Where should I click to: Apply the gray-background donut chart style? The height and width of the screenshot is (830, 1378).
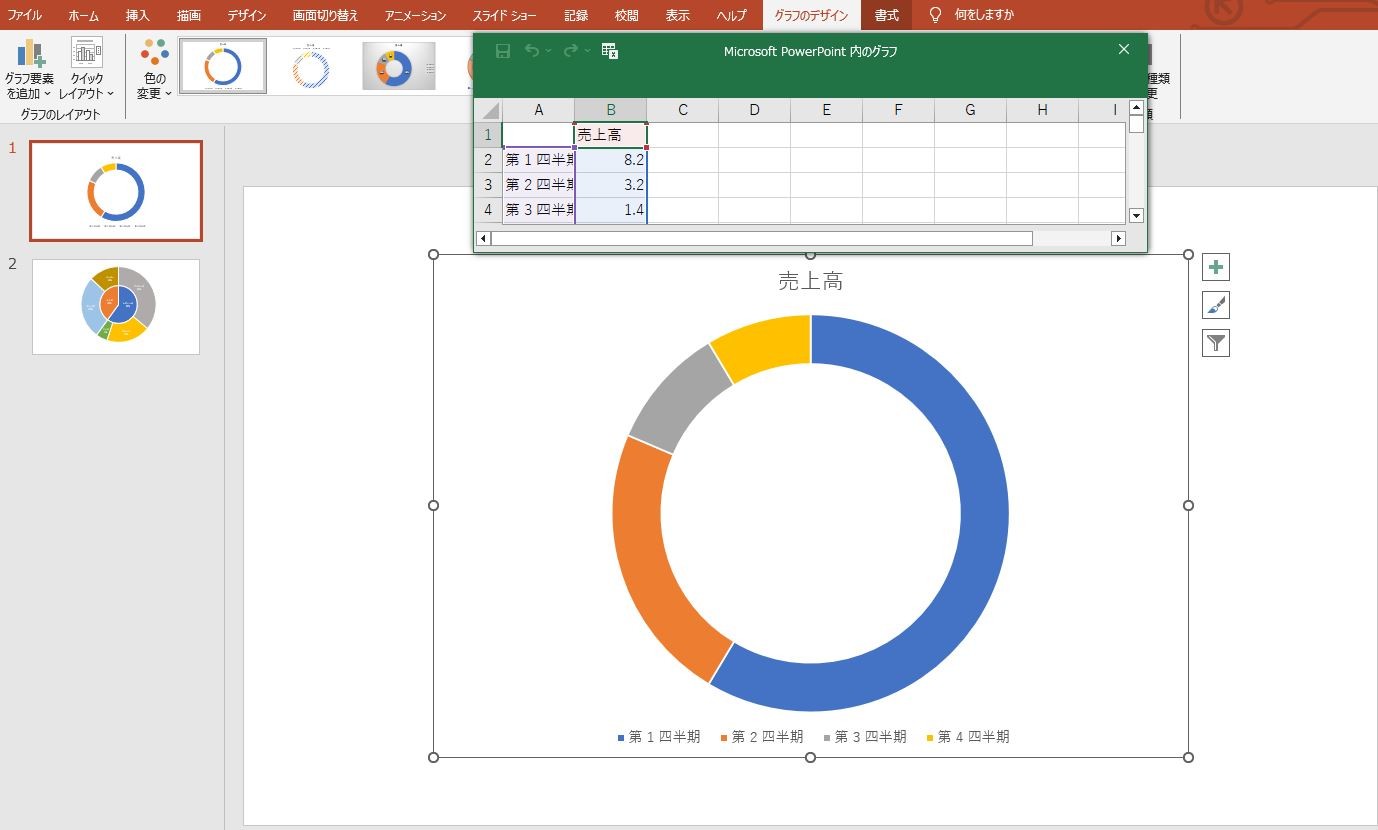pos(399,66)
